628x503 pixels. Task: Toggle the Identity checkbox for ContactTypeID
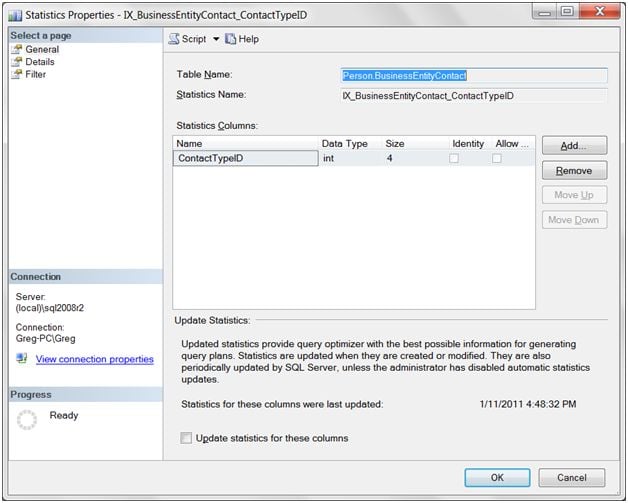click(454, 158)
